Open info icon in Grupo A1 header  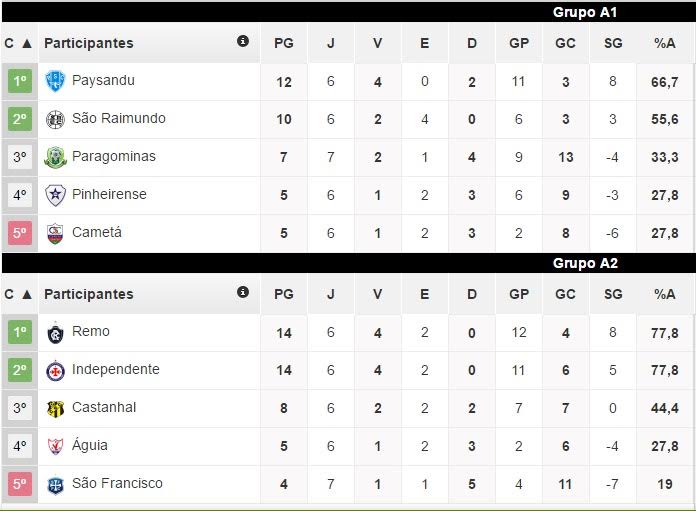point(242,42)
